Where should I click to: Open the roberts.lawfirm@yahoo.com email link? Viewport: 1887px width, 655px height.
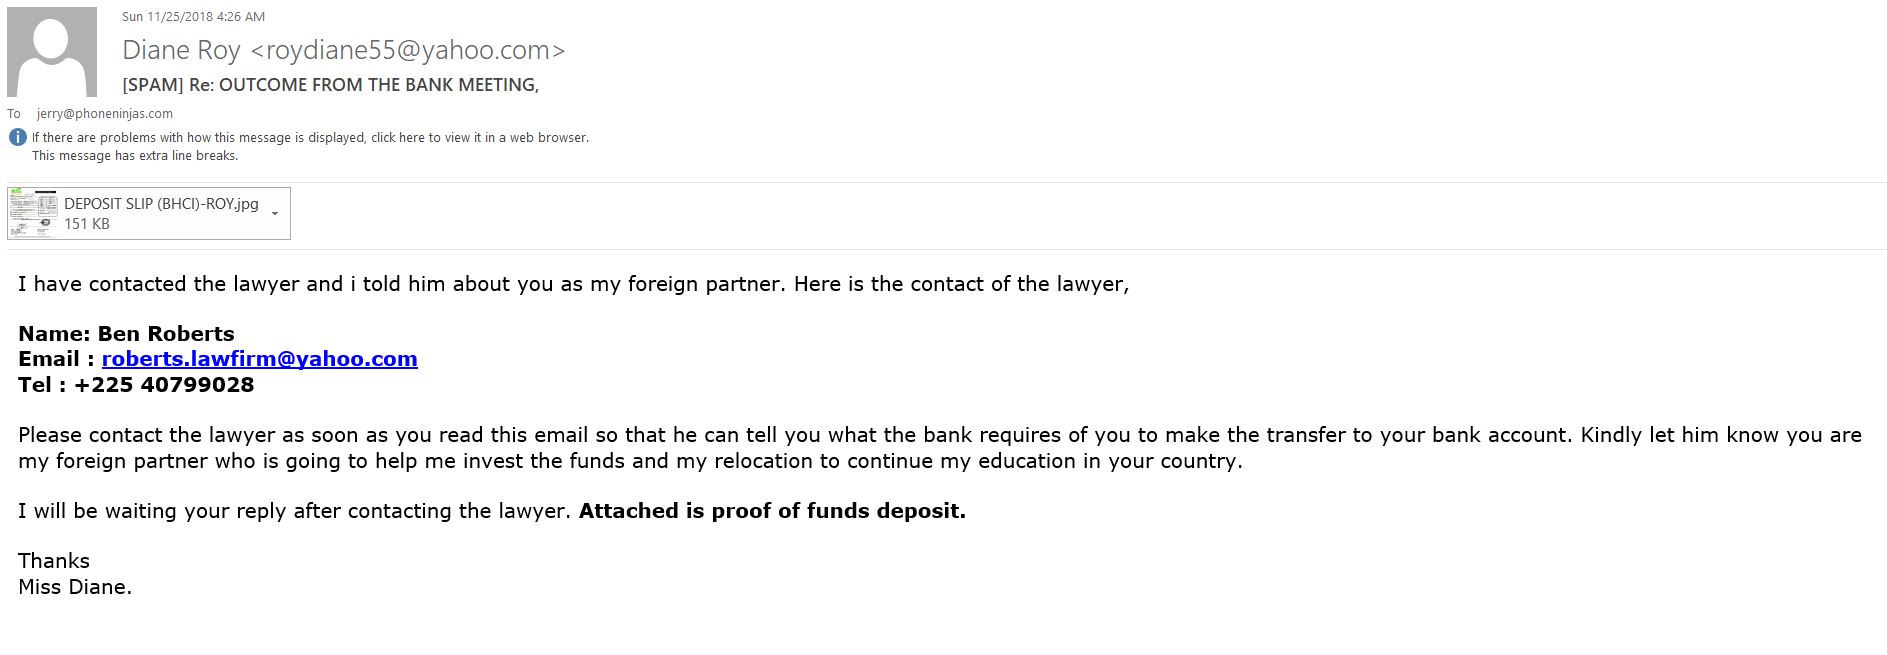pyautogui.click(x=259, y=359)
